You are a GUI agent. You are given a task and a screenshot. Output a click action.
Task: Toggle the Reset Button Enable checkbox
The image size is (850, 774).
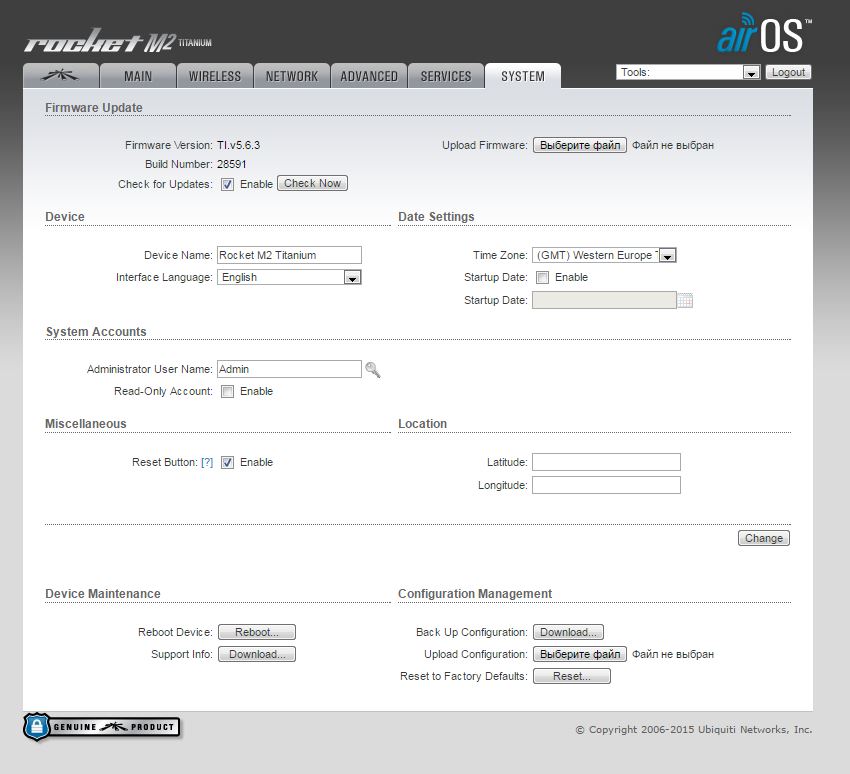tap(228, 462)
